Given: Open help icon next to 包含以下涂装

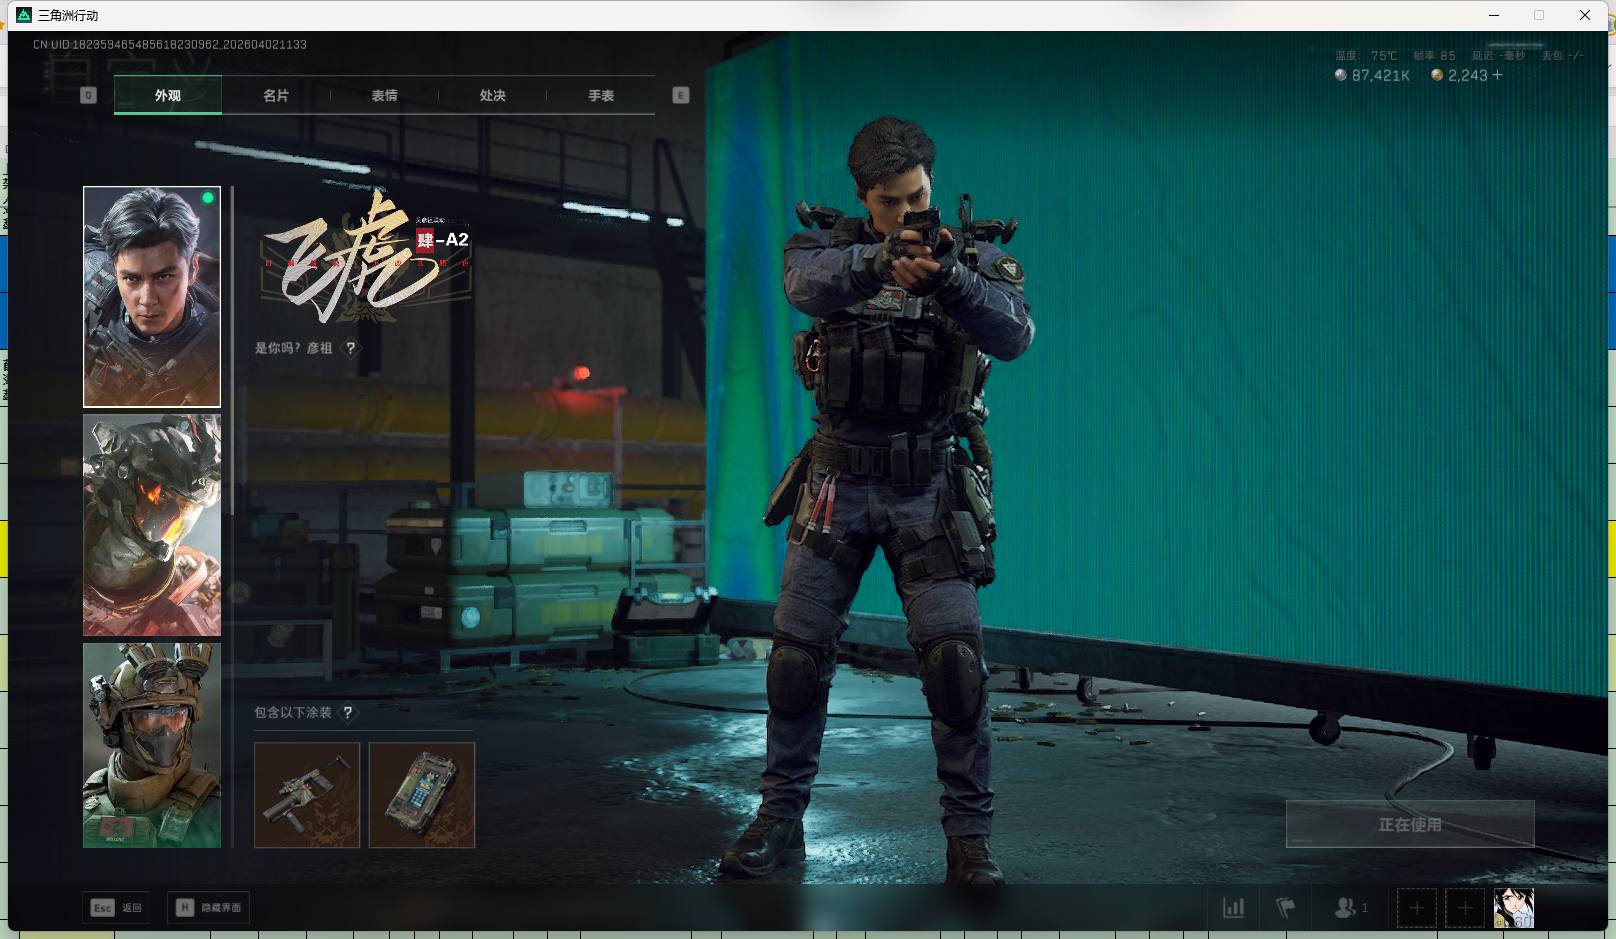Looking at the screenshot, I should pos(347,713).
